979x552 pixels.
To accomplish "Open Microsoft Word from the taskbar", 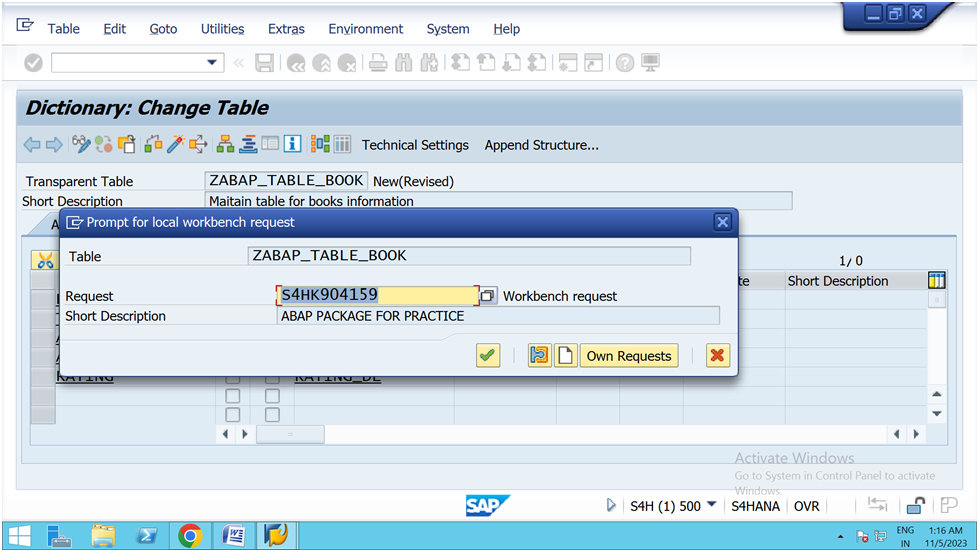I will (x=234, y=536).
